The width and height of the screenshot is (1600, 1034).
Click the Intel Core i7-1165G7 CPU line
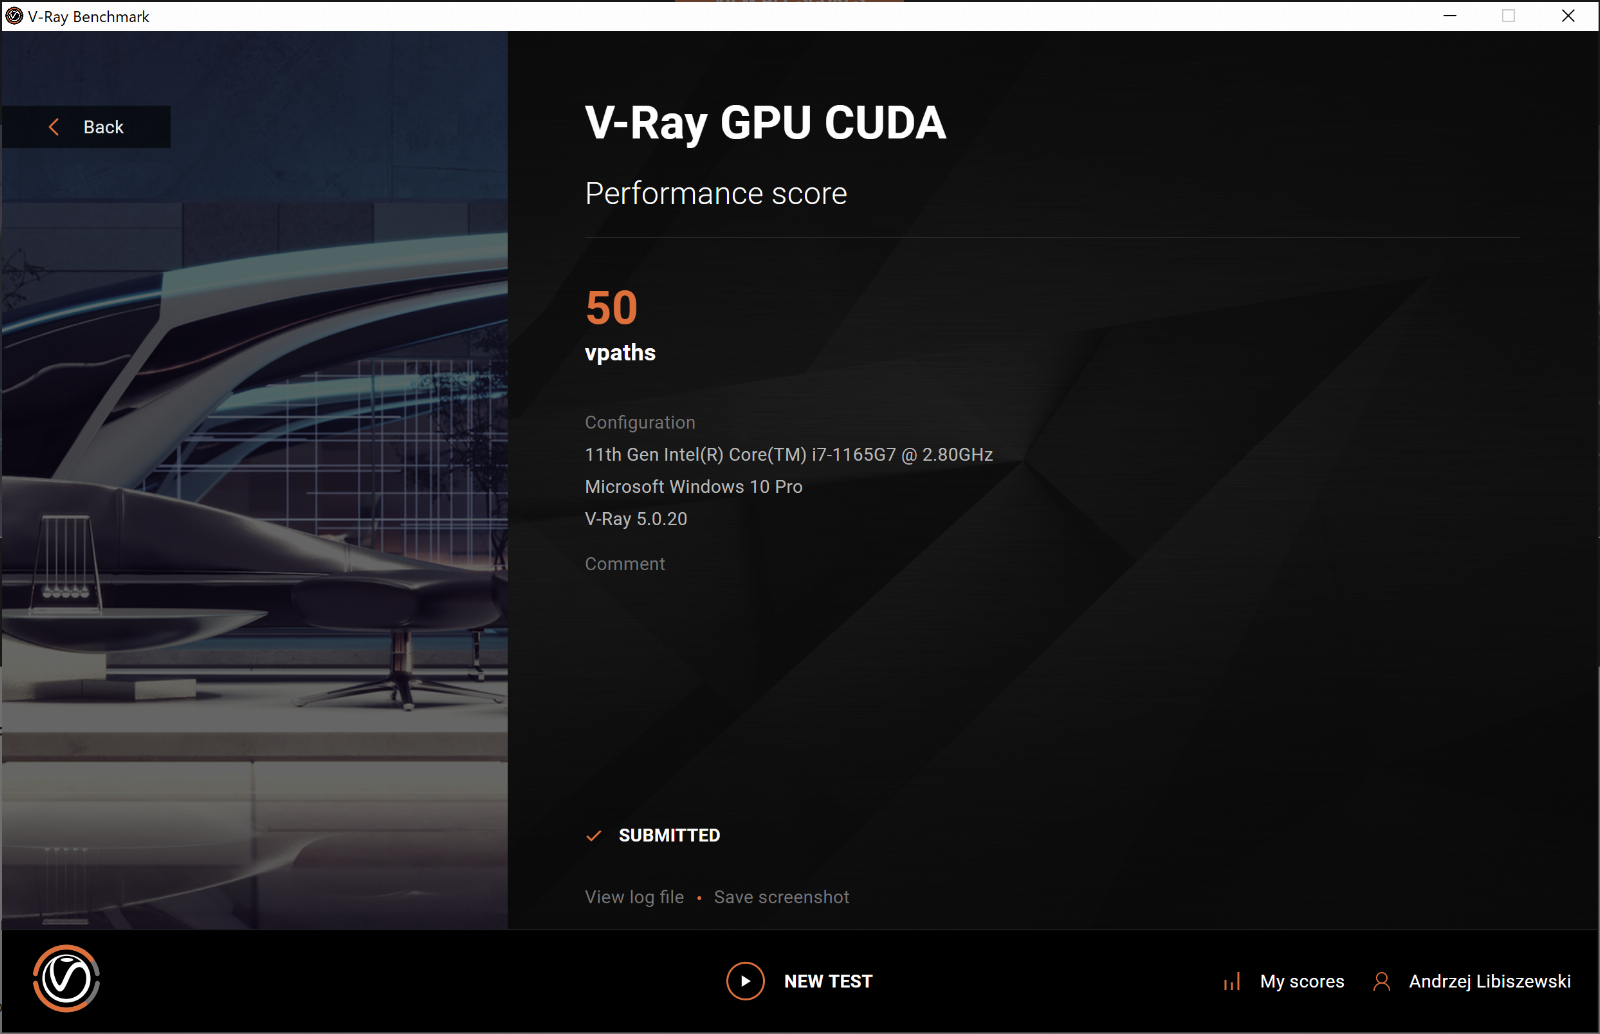click(789, 455)
